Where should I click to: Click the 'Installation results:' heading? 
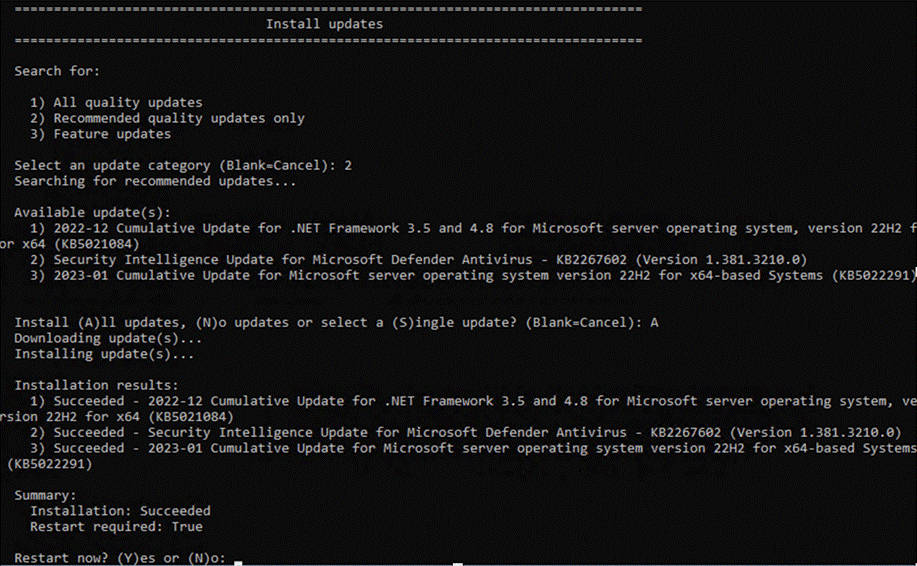tap(96, 385)
